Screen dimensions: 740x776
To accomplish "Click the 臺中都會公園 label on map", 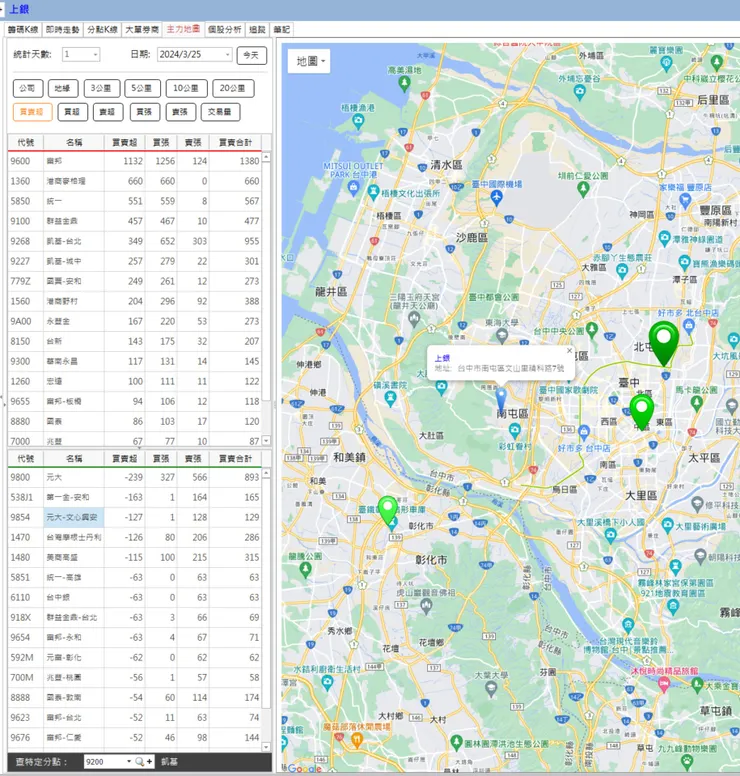I will coord(493,297).
